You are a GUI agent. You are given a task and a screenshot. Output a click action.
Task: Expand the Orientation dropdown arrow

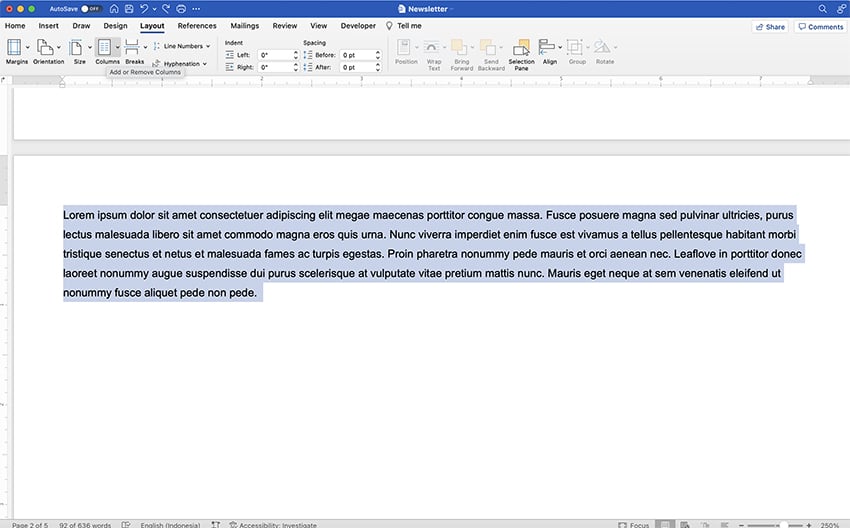coord(59,47)
